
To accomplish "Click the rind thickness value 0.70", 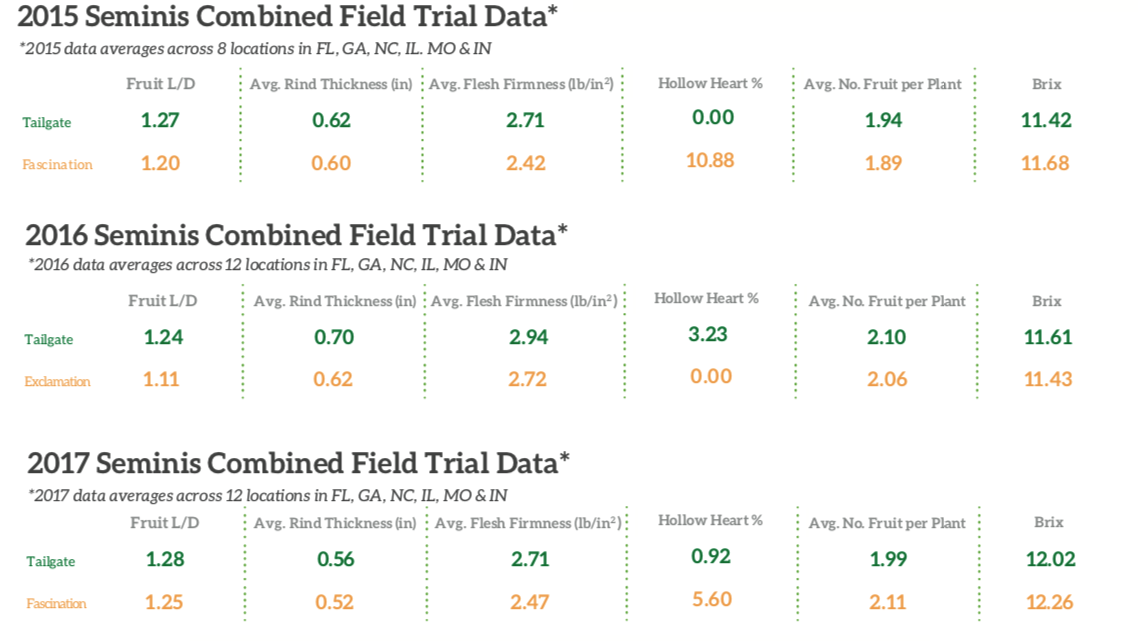I will coord(334,338).
